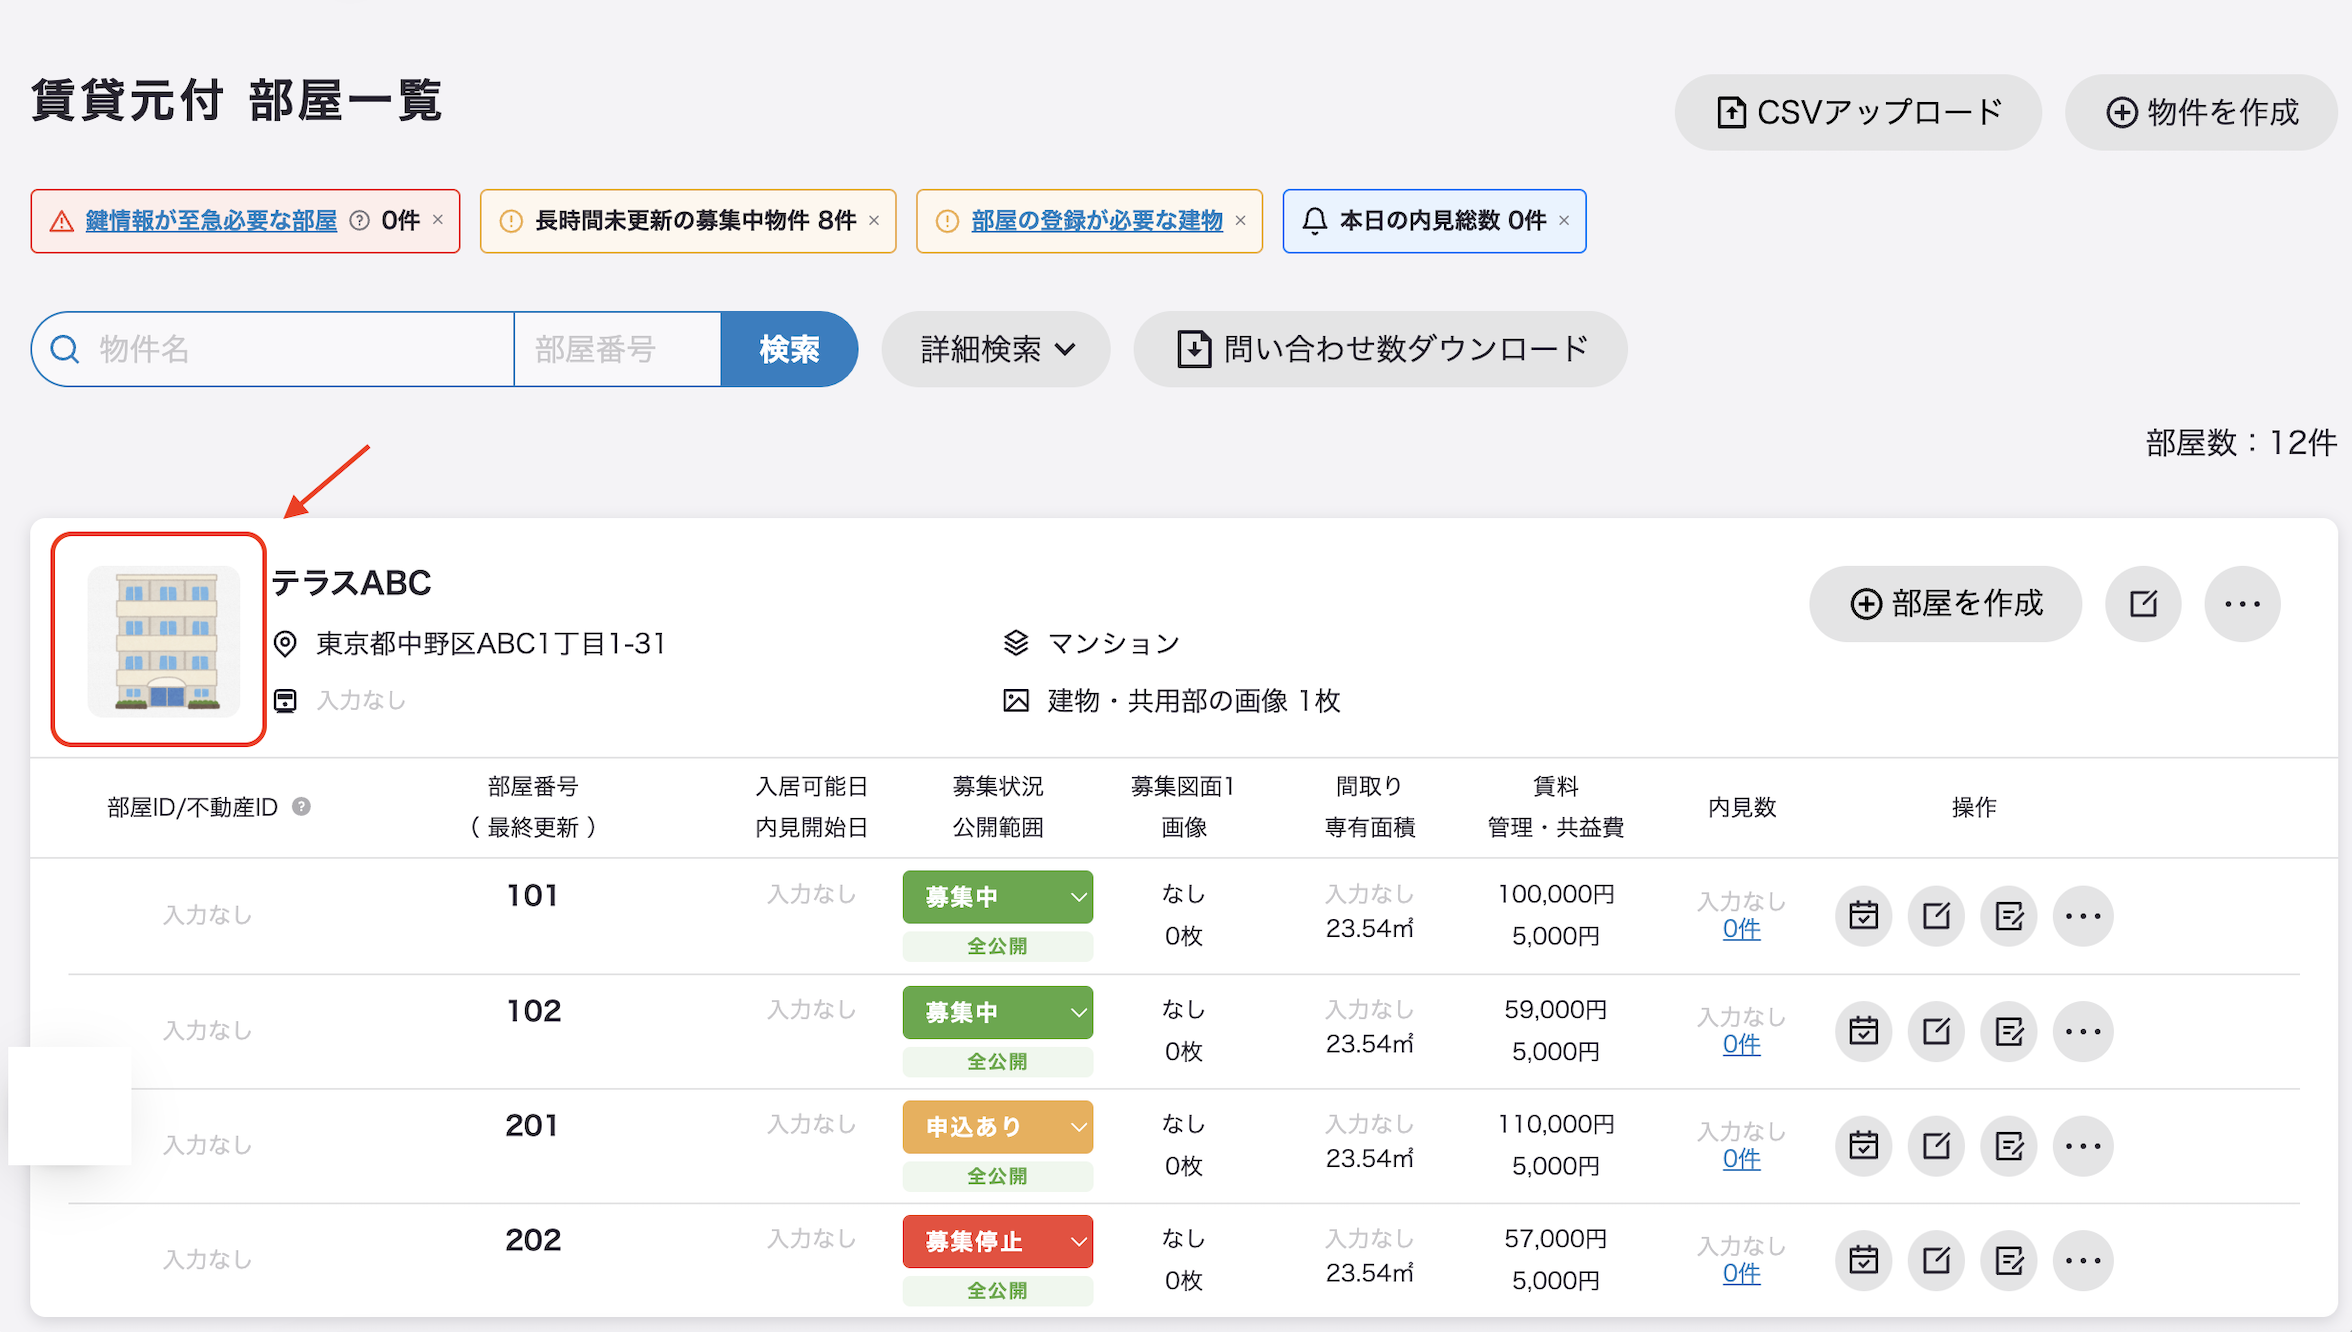2352x1332 pixels.
Task: Click the blue 検索 button
Action: click(x=789, y=349)
